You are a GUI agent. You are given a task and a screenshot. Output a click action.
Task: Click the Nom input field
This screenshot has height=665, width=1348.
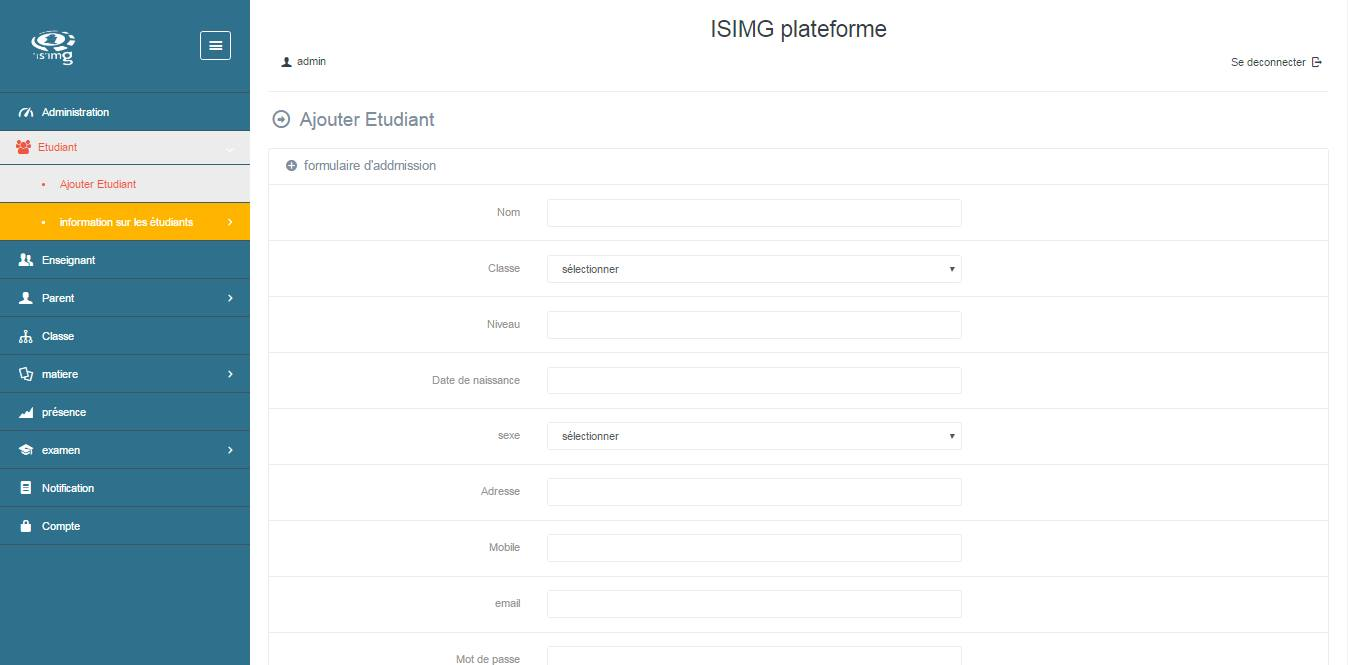(754, 213)
